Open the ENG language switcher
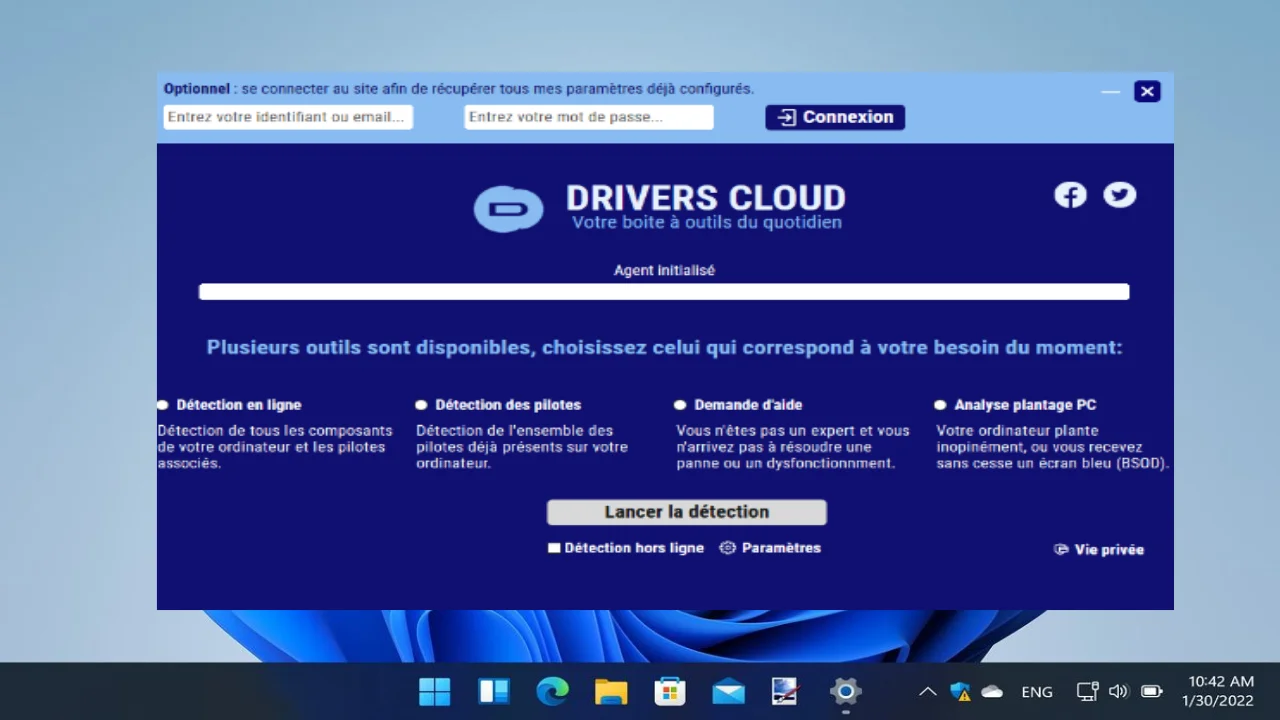Viewport: 1280px width, 720px height. 1037,691
